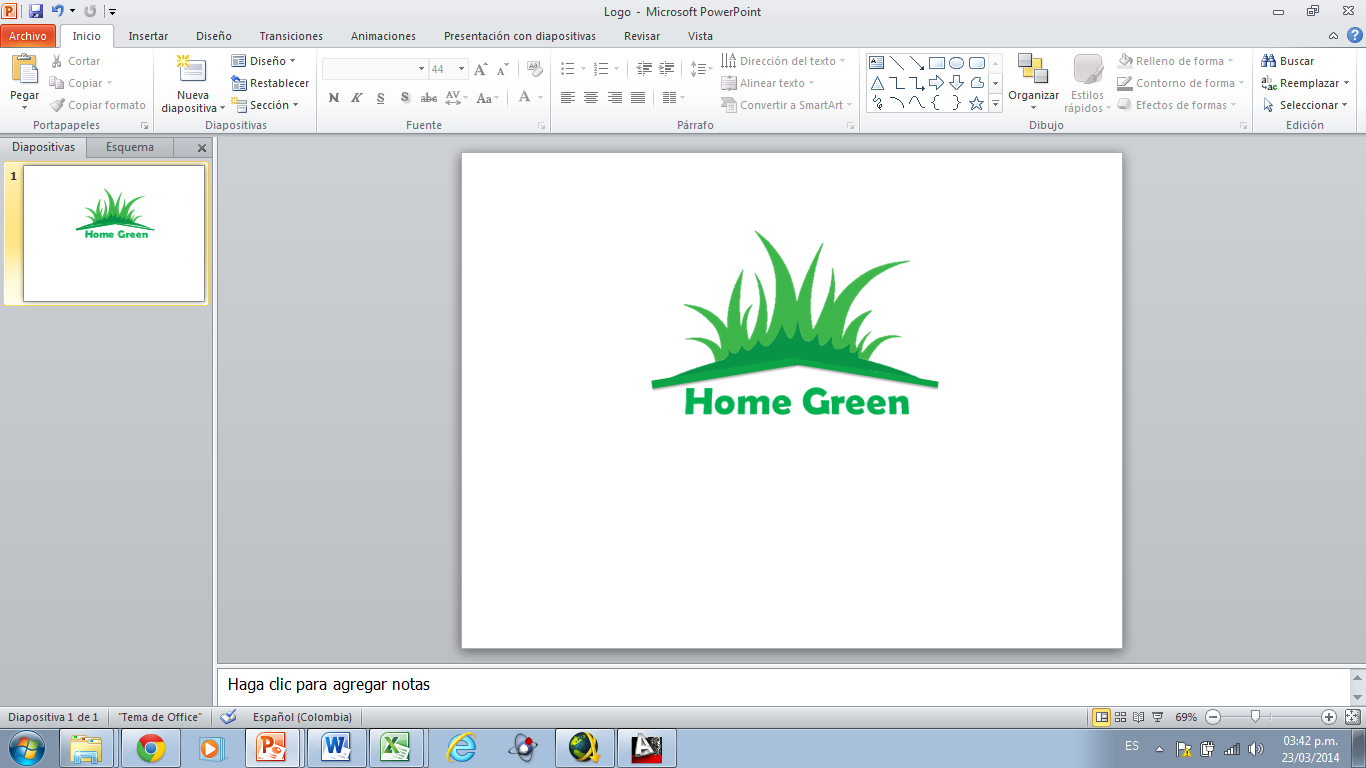Click the Reemplazar button
This screenshot has width=1366, height=768.
[x=1305, y=83]
